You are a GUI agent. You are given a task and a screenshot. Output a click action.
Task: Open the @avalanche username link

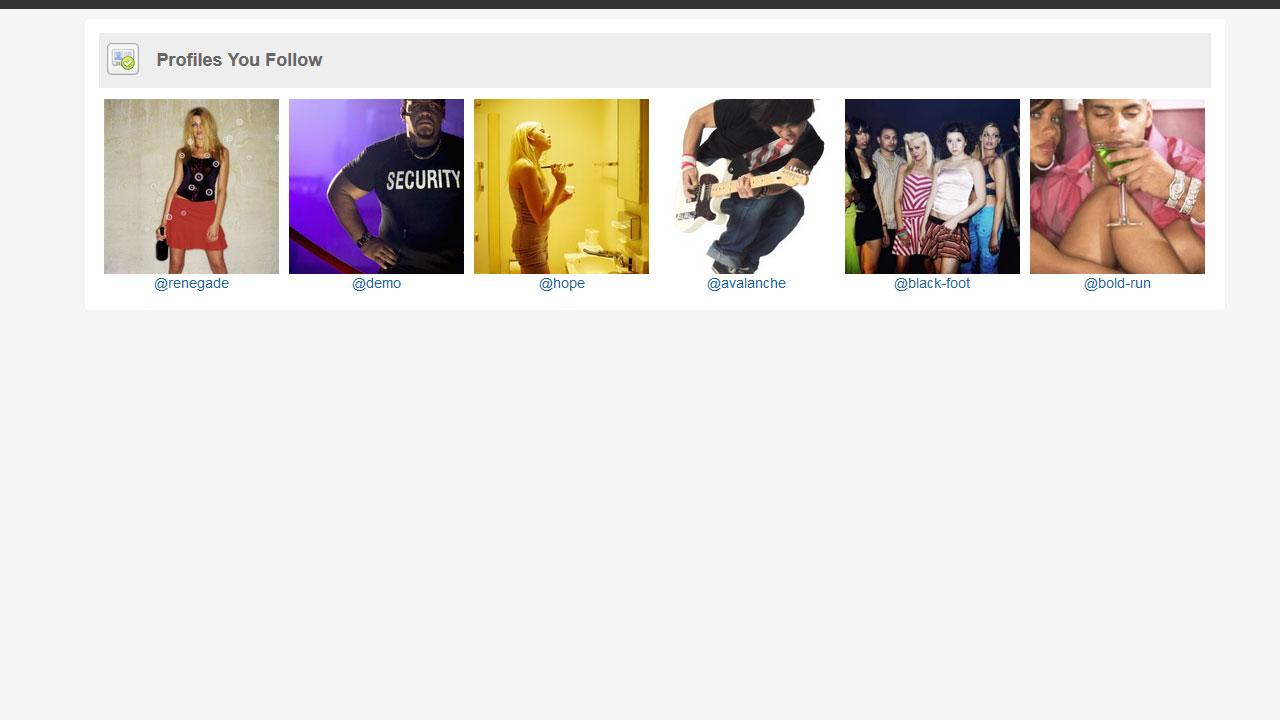point(746,284)
